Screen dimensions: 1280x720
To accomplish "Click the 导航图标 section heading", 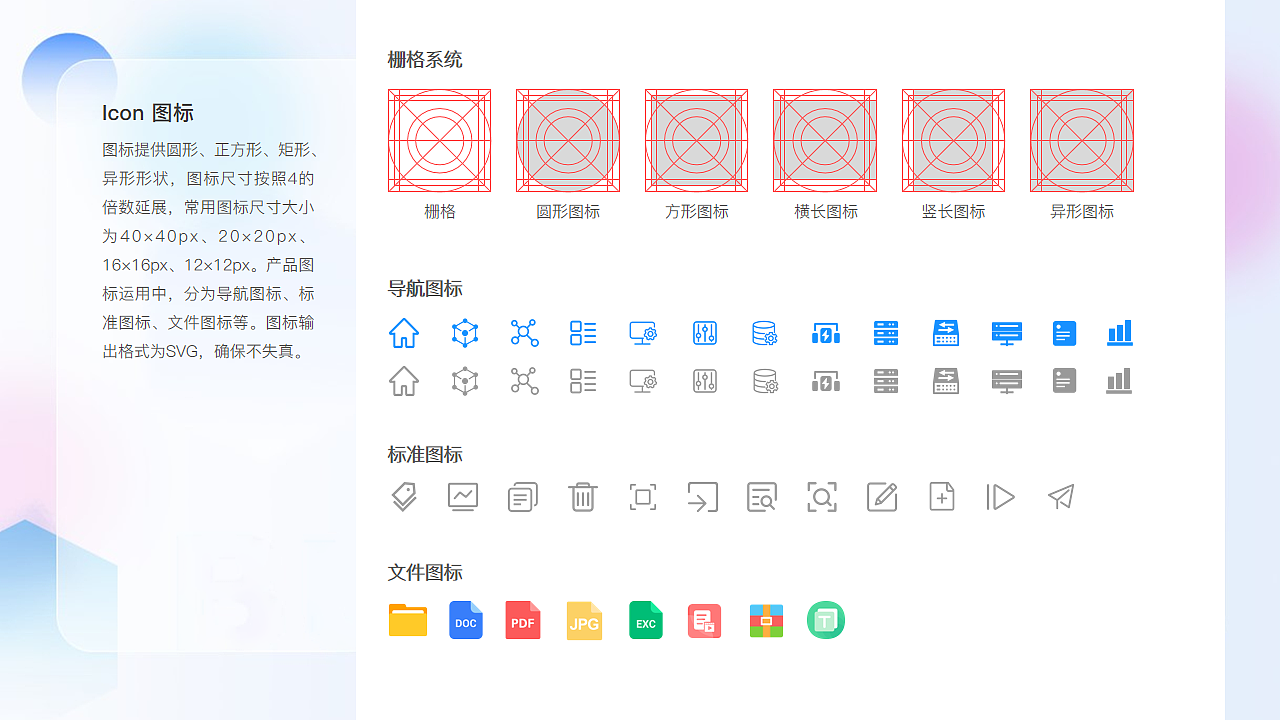I will 425,289.
